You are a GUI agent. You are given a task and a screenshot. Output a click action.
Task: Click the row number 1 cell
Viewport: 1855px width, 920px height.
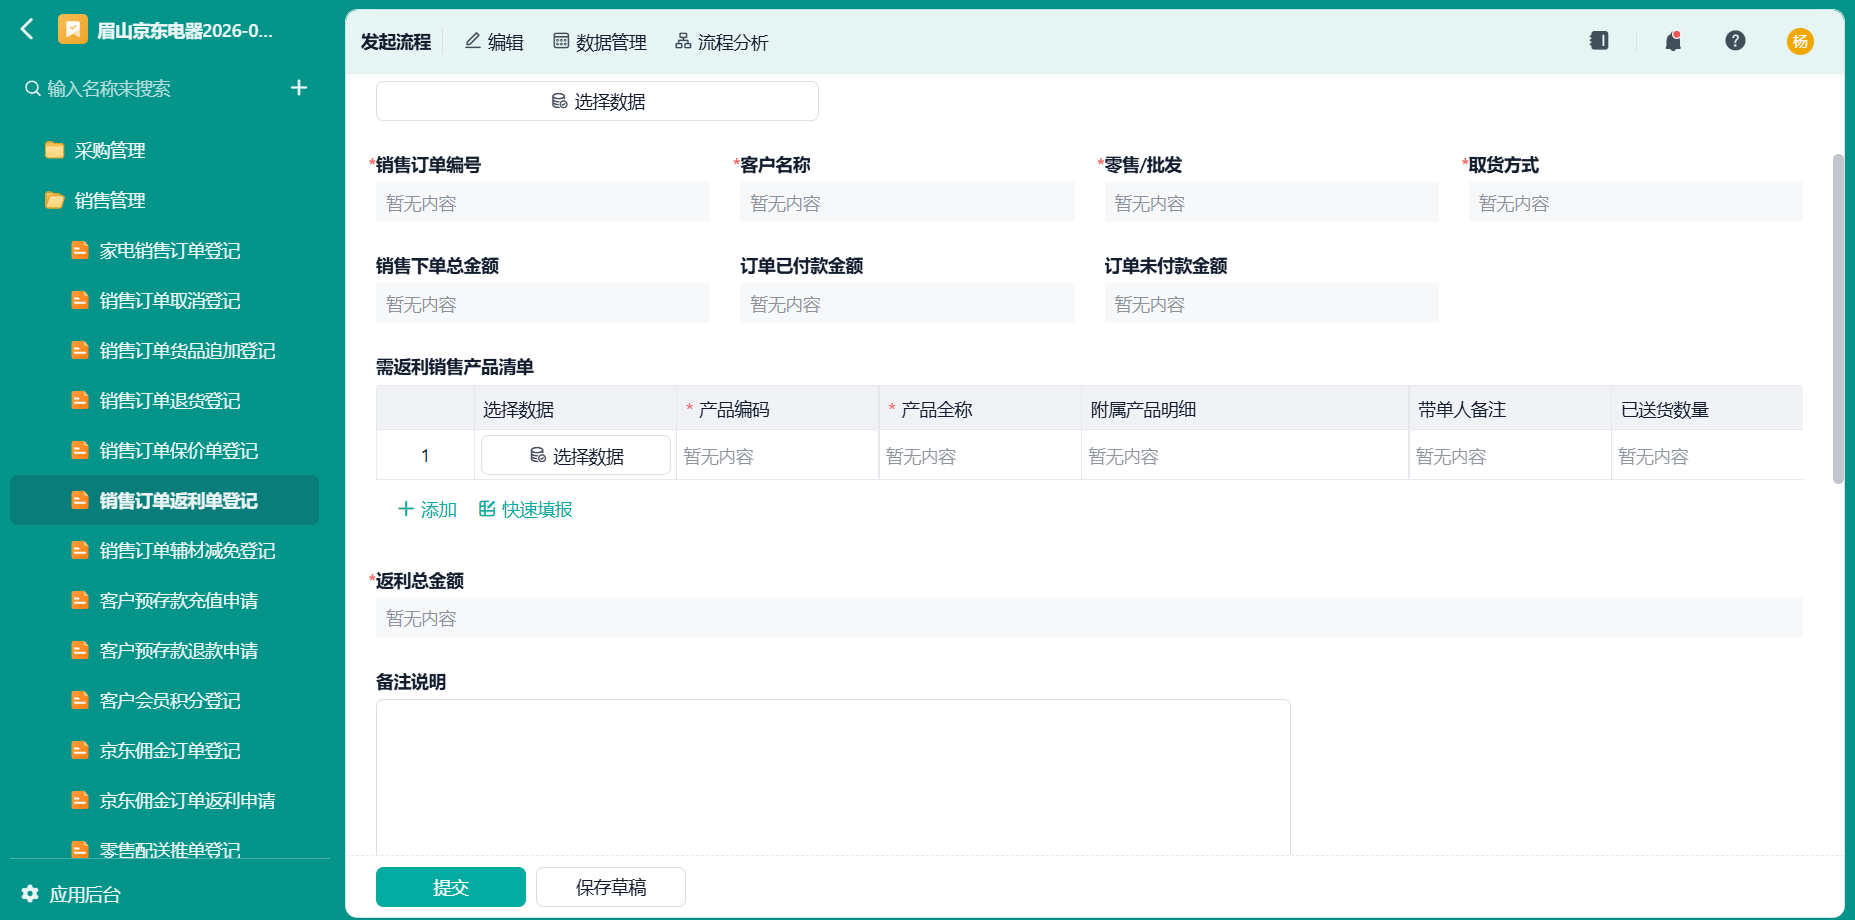pos(425,456)
